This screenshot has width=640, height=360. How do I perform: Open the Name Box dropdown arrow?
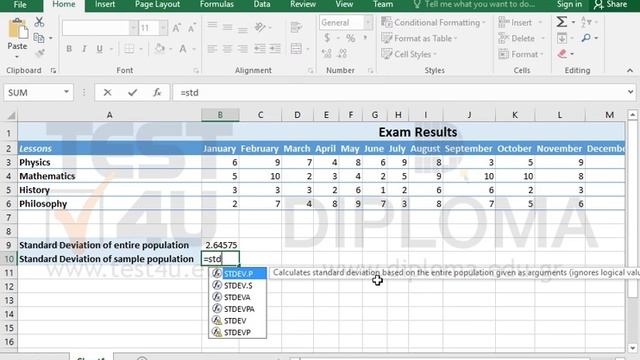click(66, 92)
